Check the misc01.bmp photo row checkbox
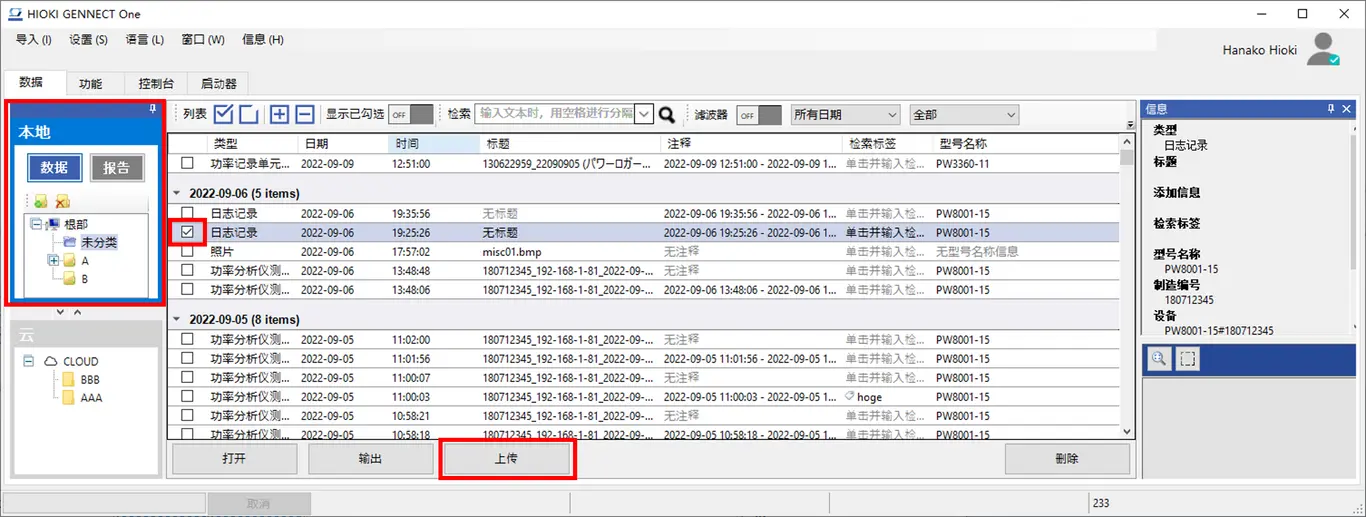Image resolution: width=1366 pixels, height=517 pixels. pyautogui.click(x=187, y=252)
